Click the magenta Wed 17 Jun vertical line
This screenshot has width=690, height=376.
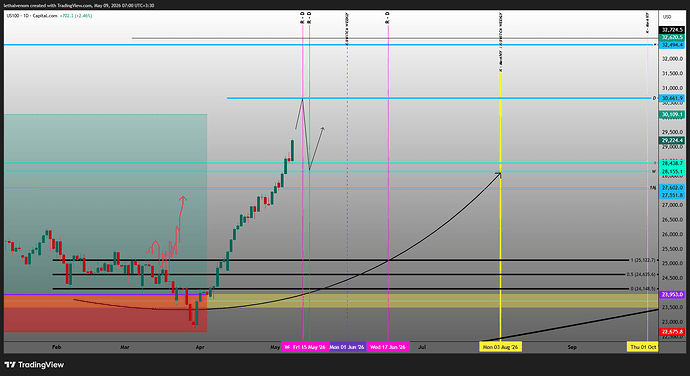[x=388, y=183]
